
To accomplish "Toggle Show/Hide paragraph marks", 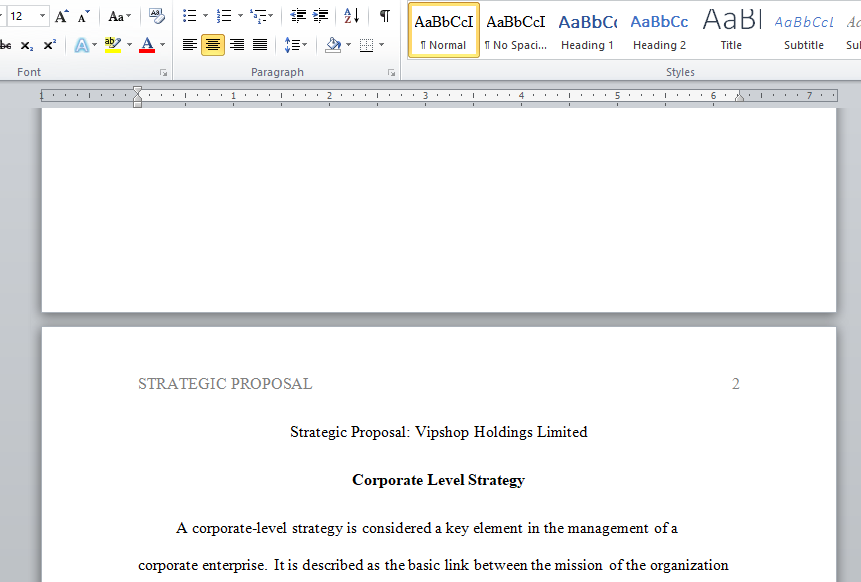I will tap(385, 16).
